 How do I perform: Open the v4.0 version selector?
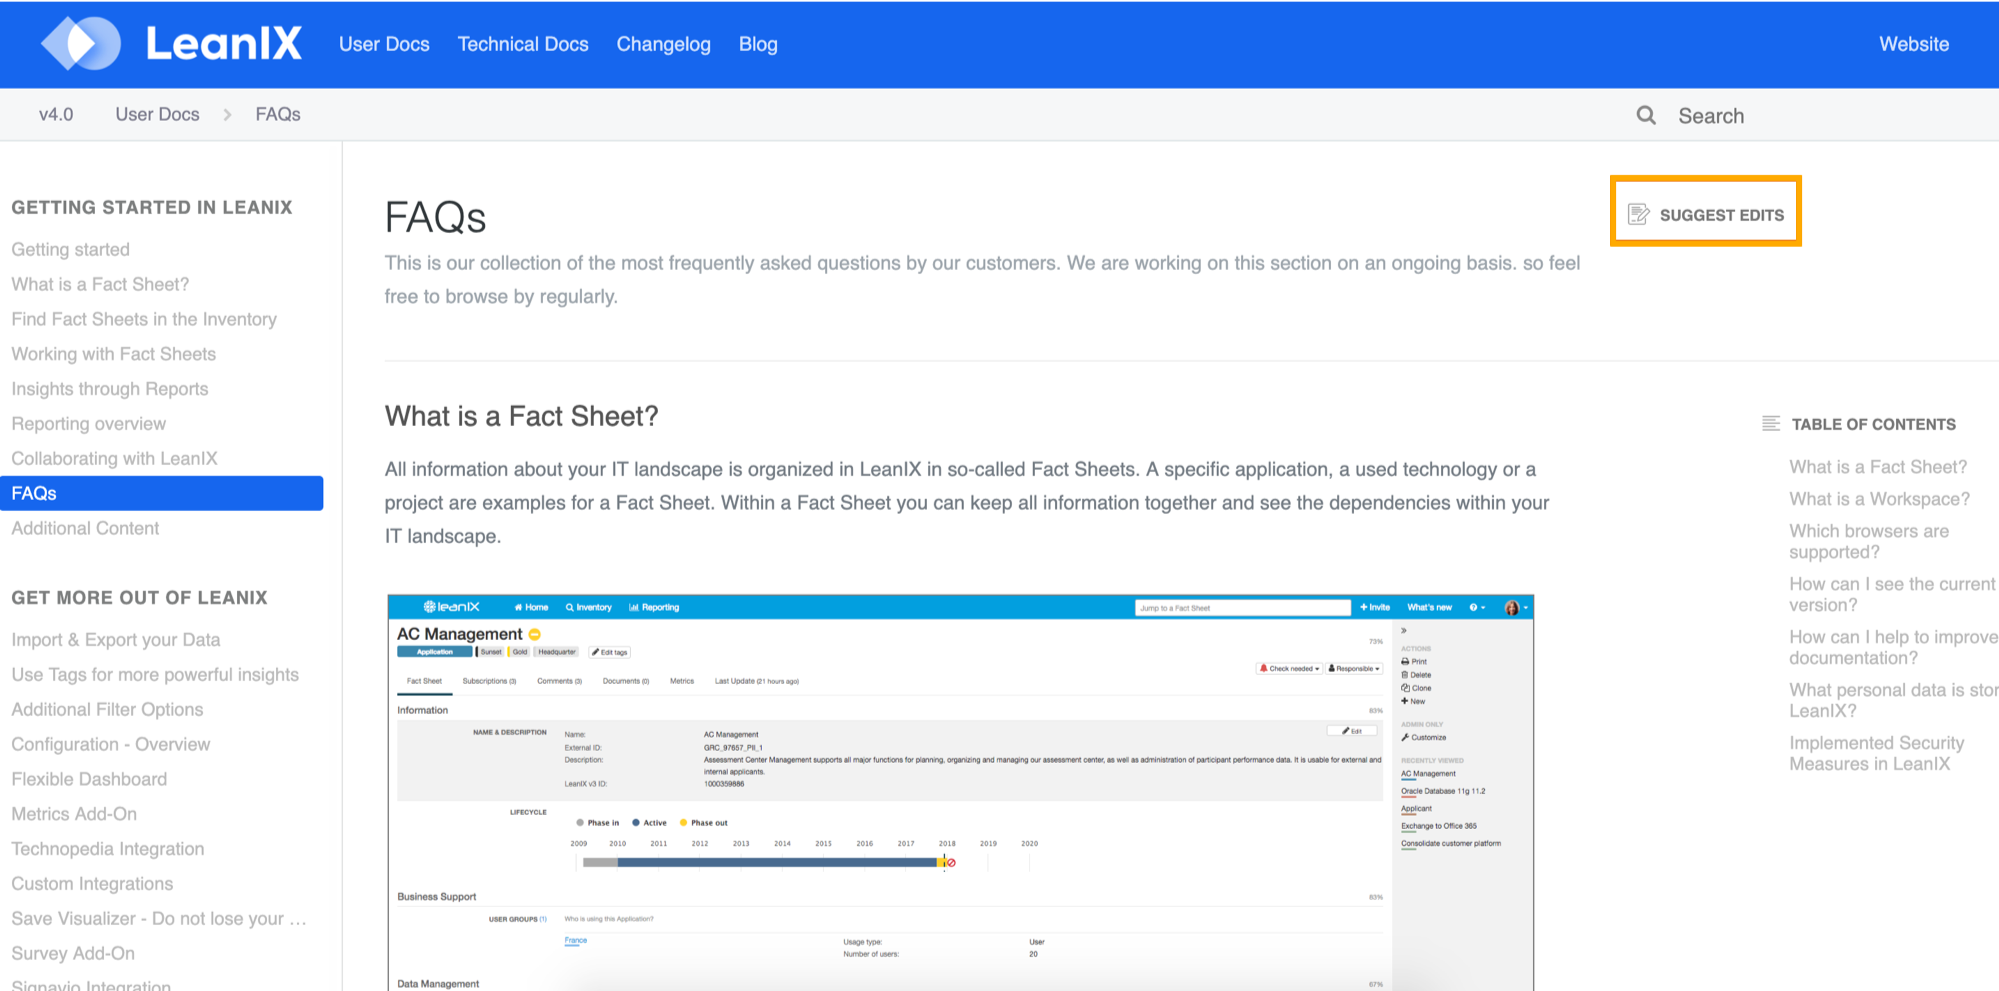pyautogui.click(x=56, y=114)
